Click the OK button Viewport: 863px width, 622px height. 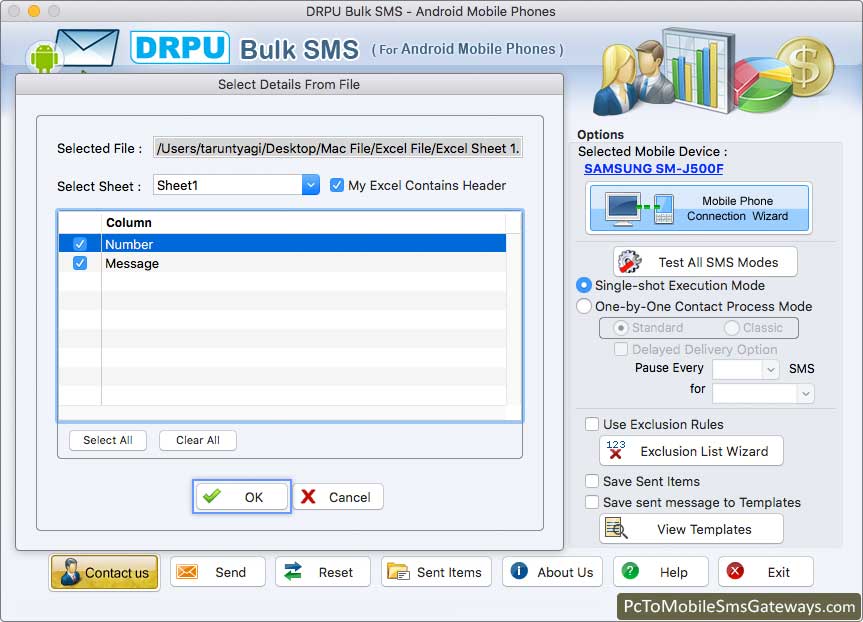[x=242, y=496]
